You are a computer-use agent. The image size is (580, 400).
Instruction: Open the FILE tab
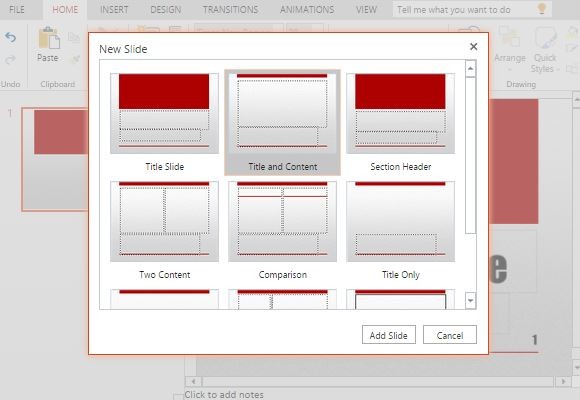(17, 10)
